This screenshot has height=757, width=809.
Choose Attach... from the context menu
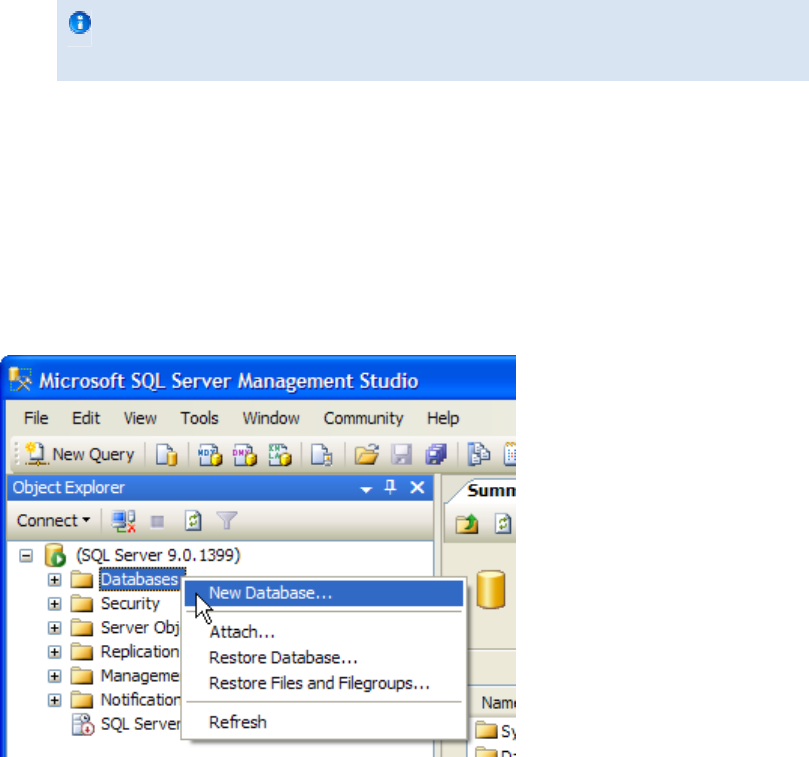tap(323, 632)
